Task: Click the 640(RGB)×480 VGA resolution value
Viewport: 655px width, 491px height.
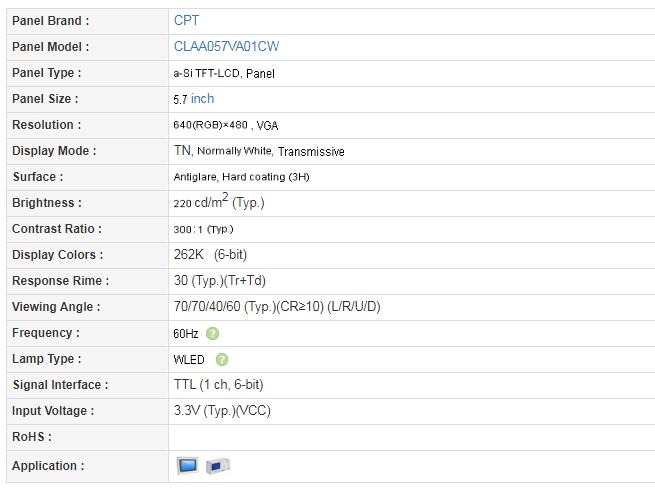Action: point(226,125)
